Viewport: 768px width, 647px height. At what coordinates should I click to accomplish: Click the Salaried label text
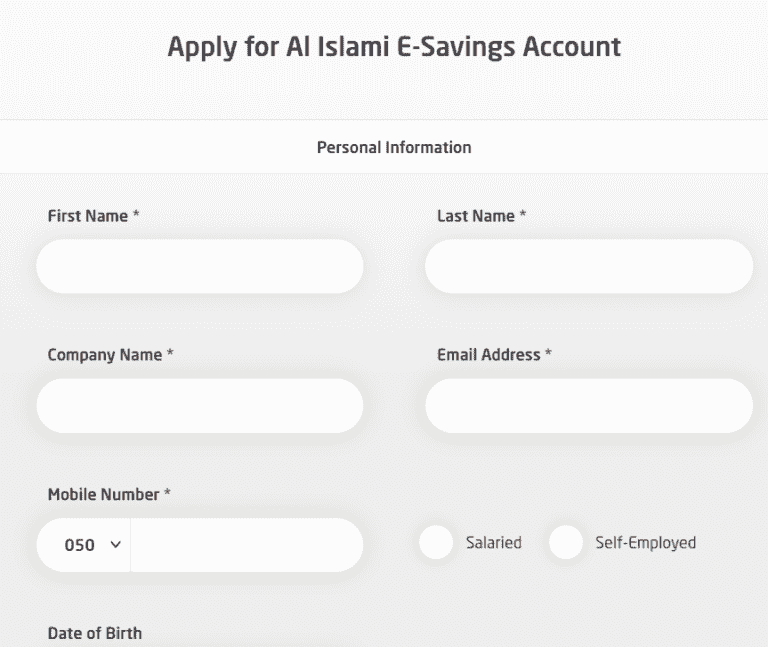[x=494, y=543]
